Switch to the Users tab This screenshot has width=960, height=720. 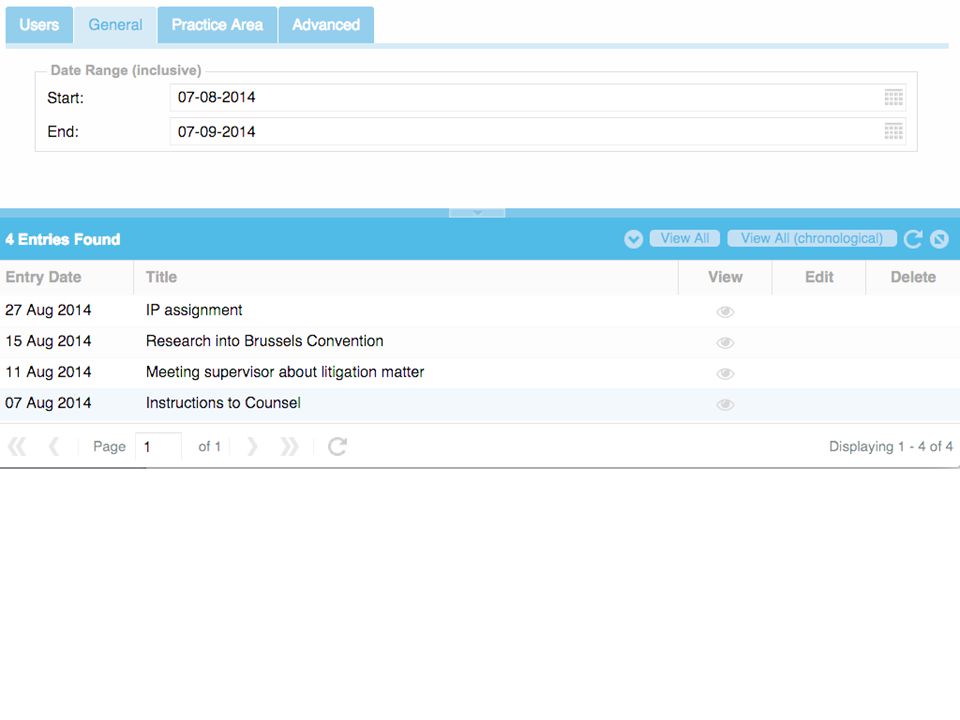pos(39,25)
